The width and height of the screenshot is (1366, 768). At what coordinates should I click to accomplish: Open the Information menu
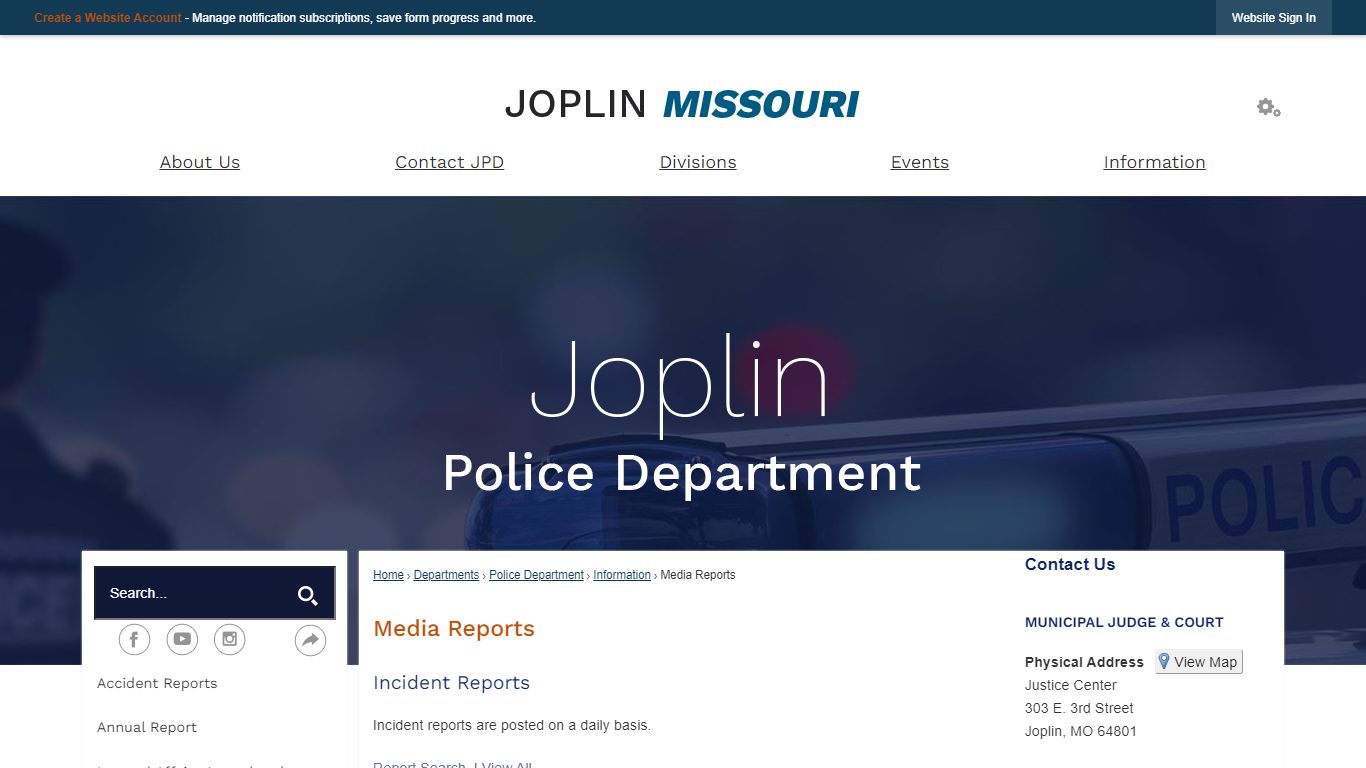click(1154, 162)
